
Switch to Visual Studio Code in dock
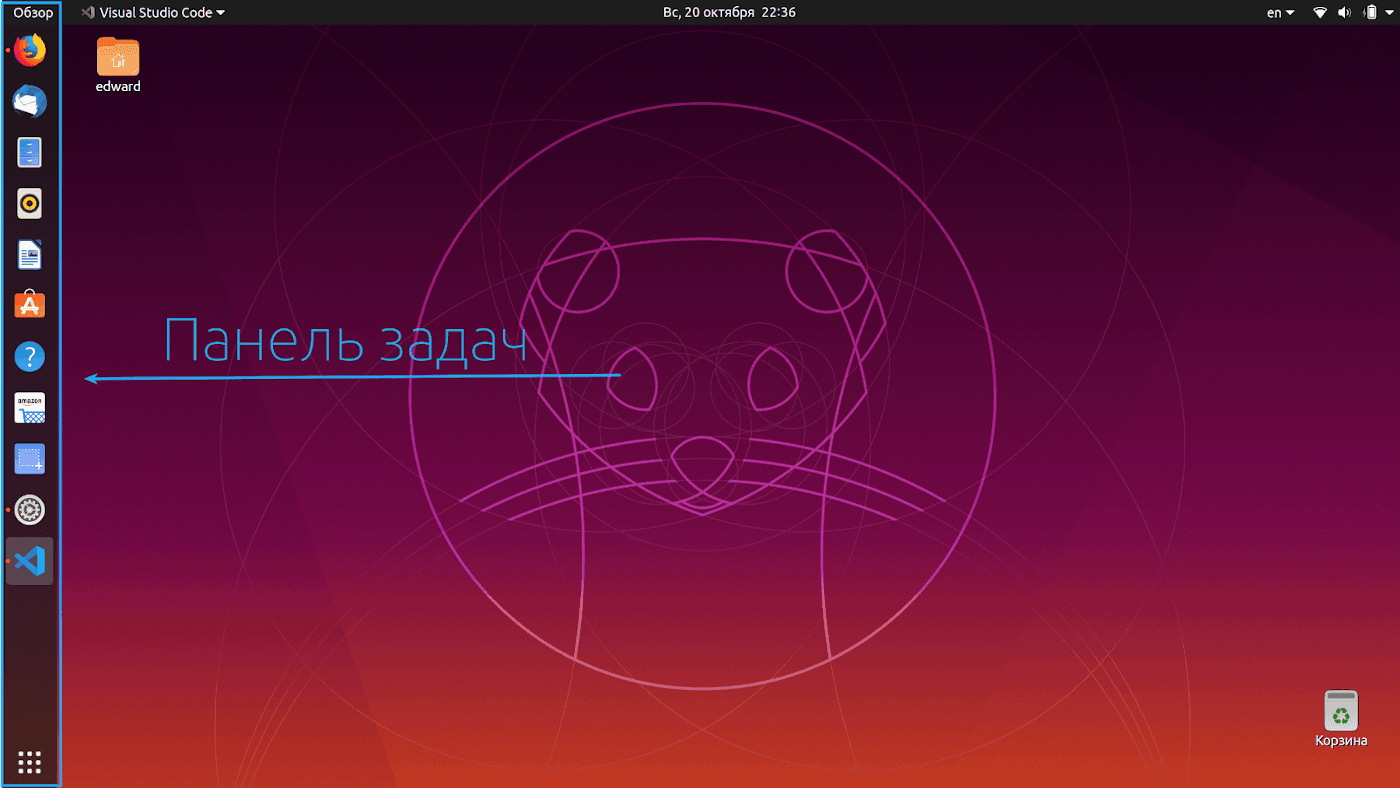point(30,561)
